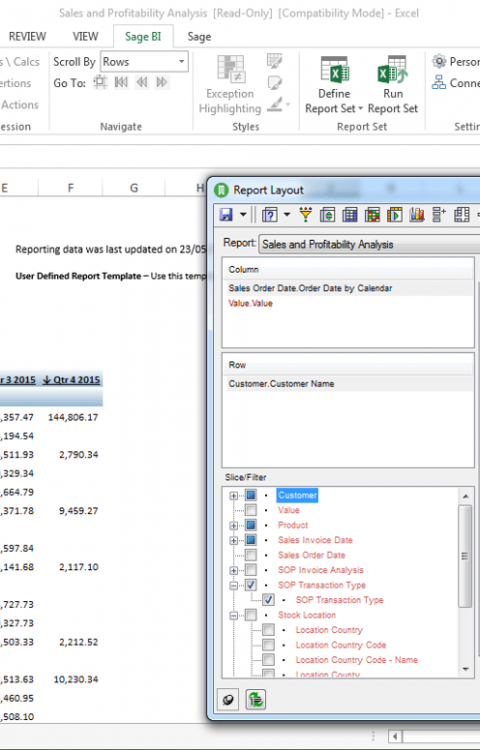Untick the parent SOP Transaction Type checkbox
This screenshot has height=750, width=480.
tap(251, 585)
